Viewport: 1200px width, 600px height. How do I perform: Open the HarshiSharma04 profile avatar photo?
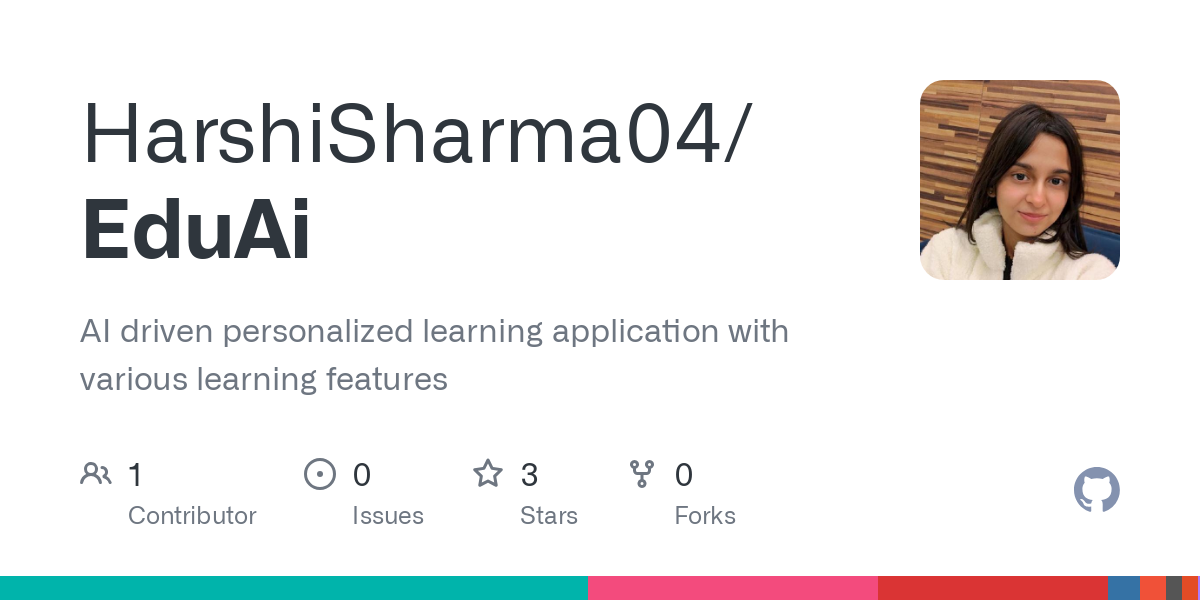coord(1019,180)
